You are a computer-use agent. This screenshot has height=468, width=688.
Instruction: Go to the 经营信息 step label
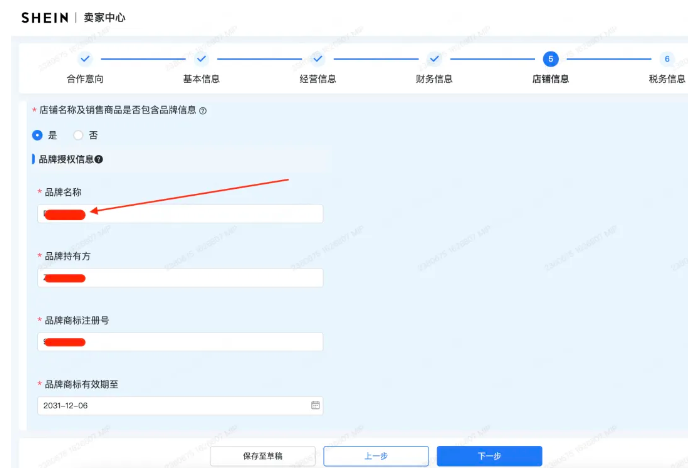318,79
